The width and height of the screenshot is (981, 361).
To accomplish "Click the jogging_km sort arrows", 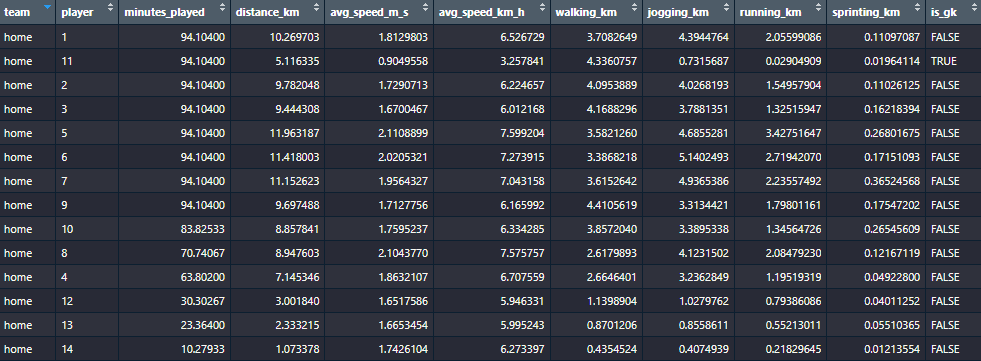I will (x=726, y=8).
